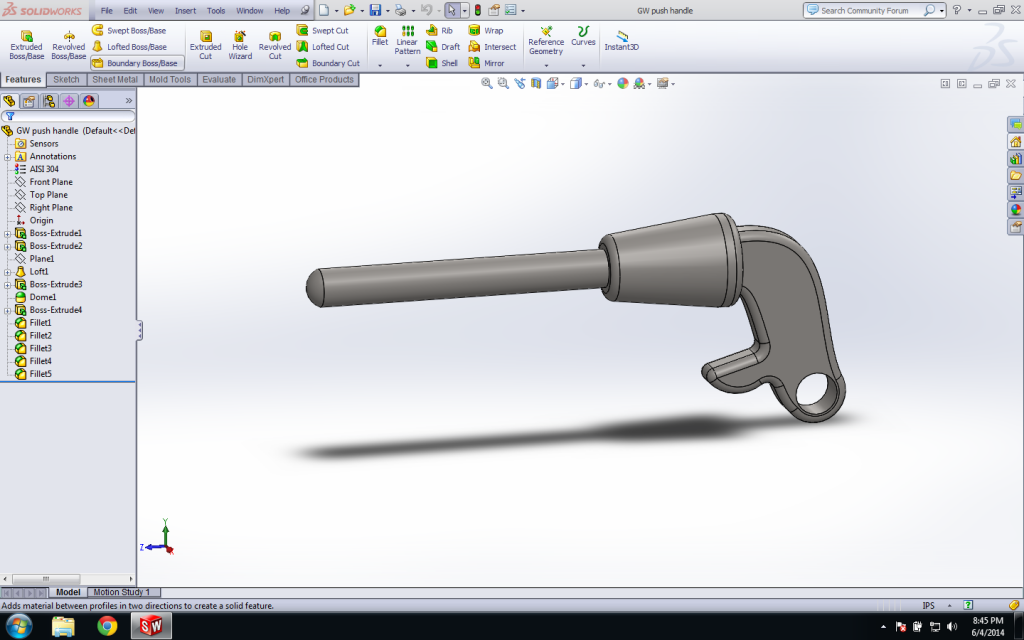Screen dimensions: 1024x640
Task: Click the Mirror feature tool
Action: click(x=486, y=63)
